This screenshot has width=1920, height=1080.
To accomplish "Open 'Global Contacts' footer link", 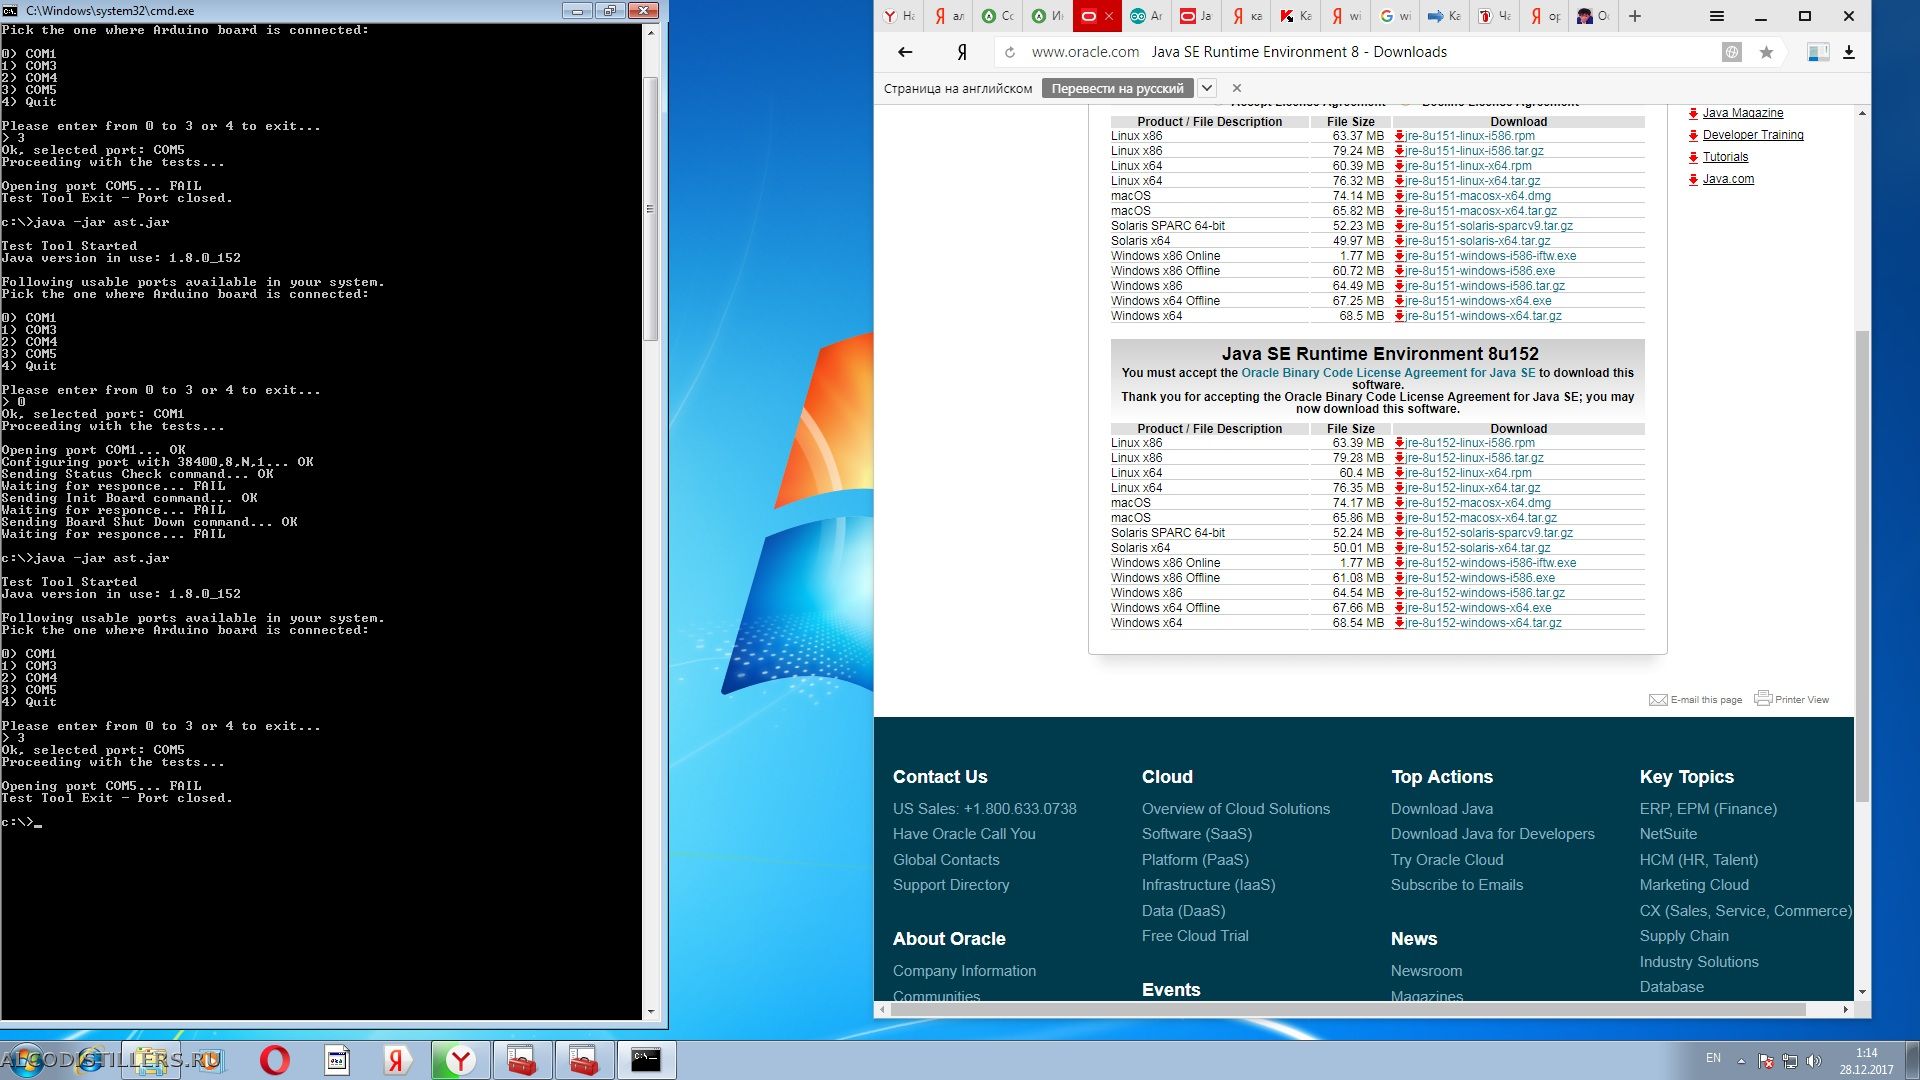I will point(945,860).
